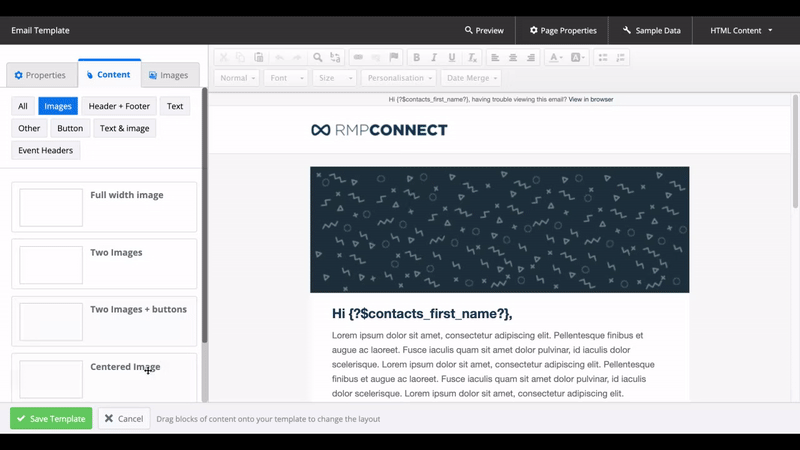
Task: Select the Centered Image block
Action: point(104,378)
